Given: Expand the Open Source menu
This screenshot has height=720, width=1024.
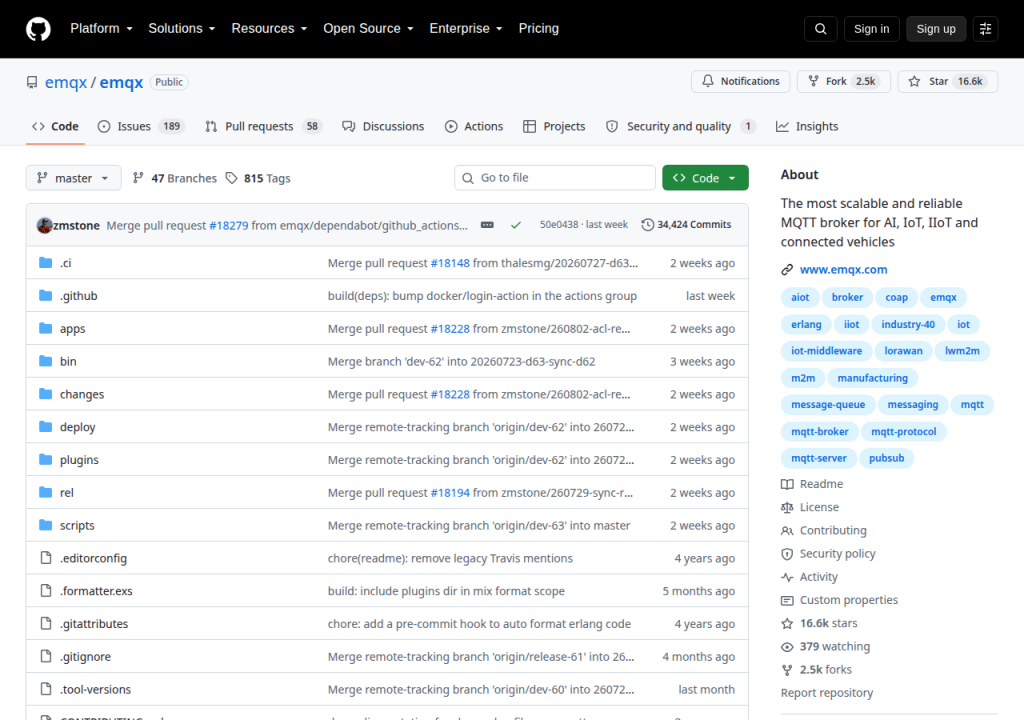Looking at the screenshot, I should pyautogui.click(x=368, y=29).
